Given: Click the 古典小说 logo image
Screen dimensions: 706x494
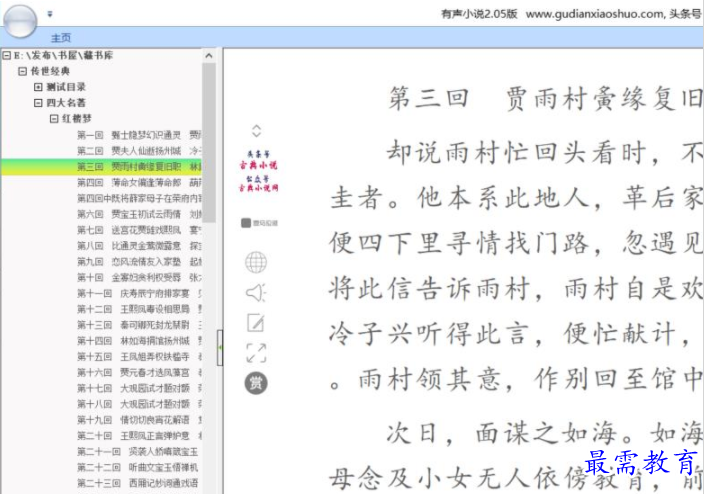Looking at the screenshot, I should tap(258, 171).
